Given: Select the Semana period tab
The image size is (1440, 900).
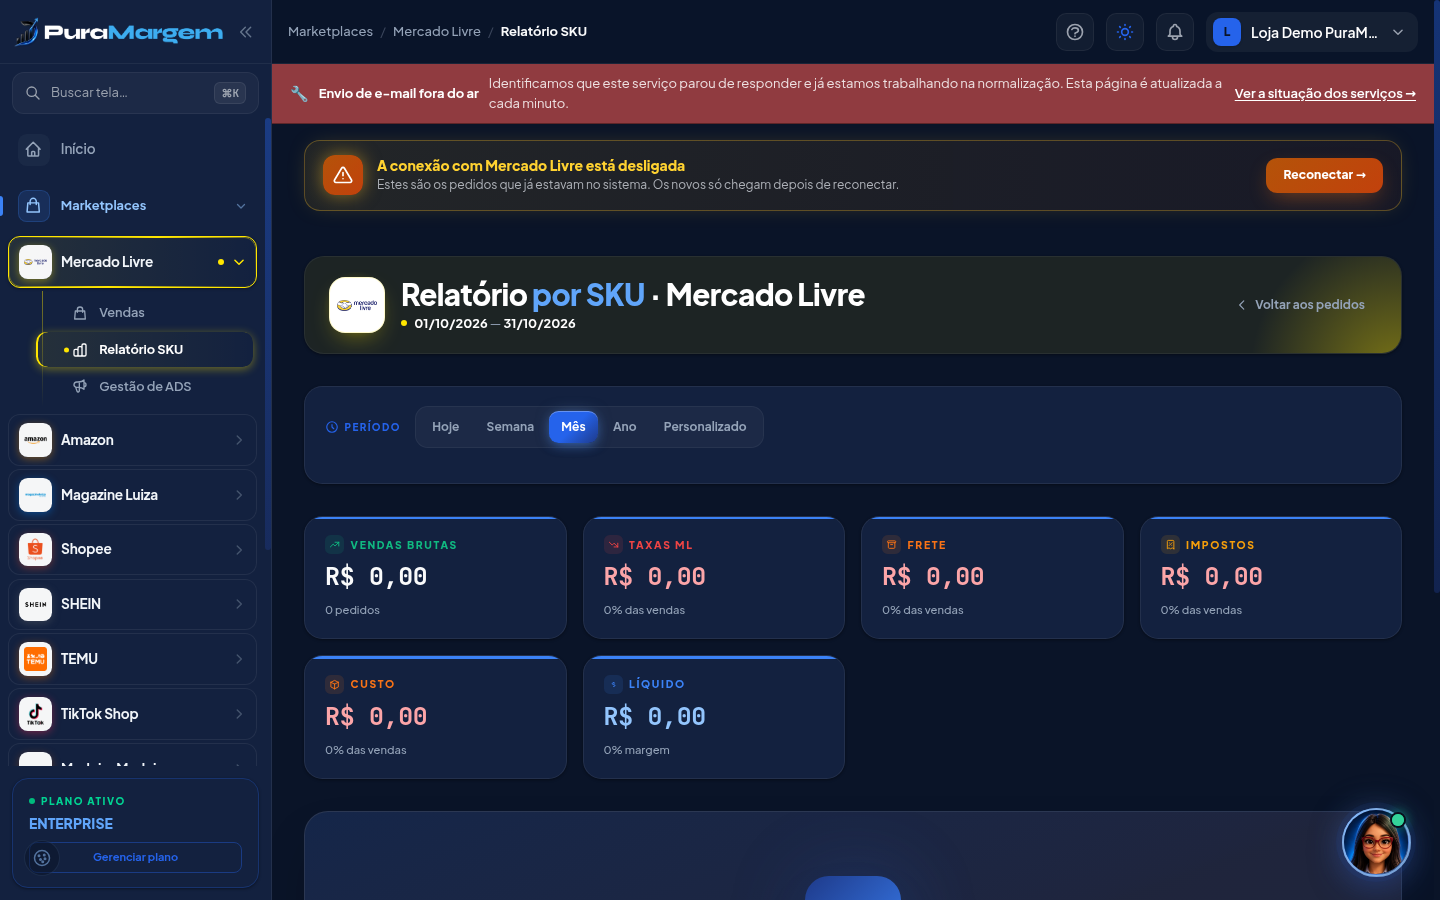Looking at the screenshot, I should (x=510, y=427).
